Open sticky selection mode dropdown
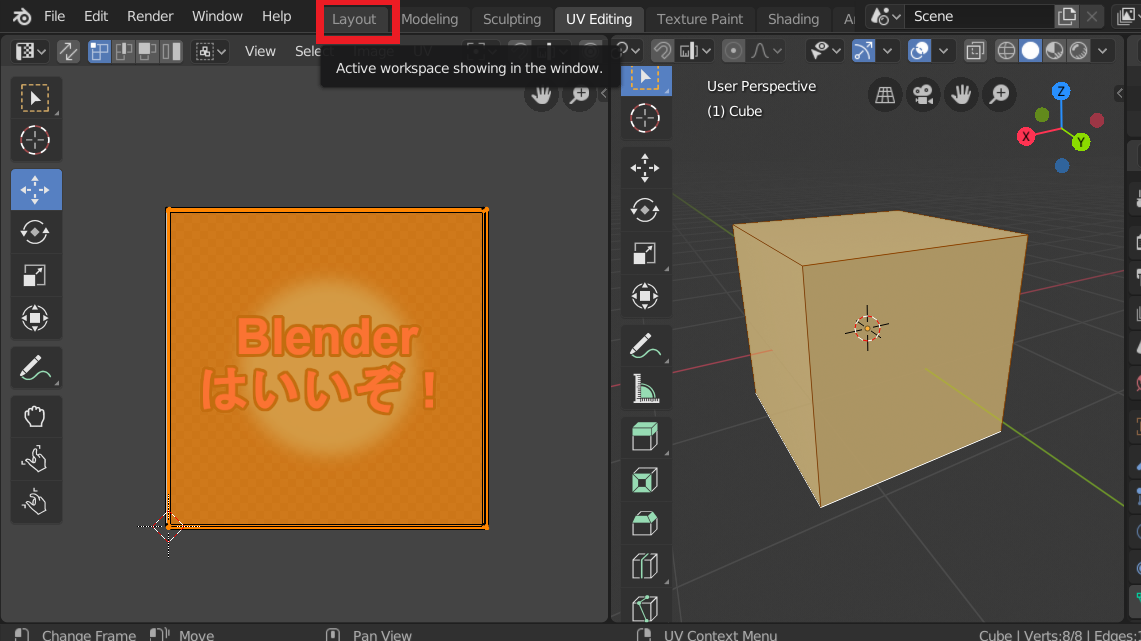 [x=210, y=51]
